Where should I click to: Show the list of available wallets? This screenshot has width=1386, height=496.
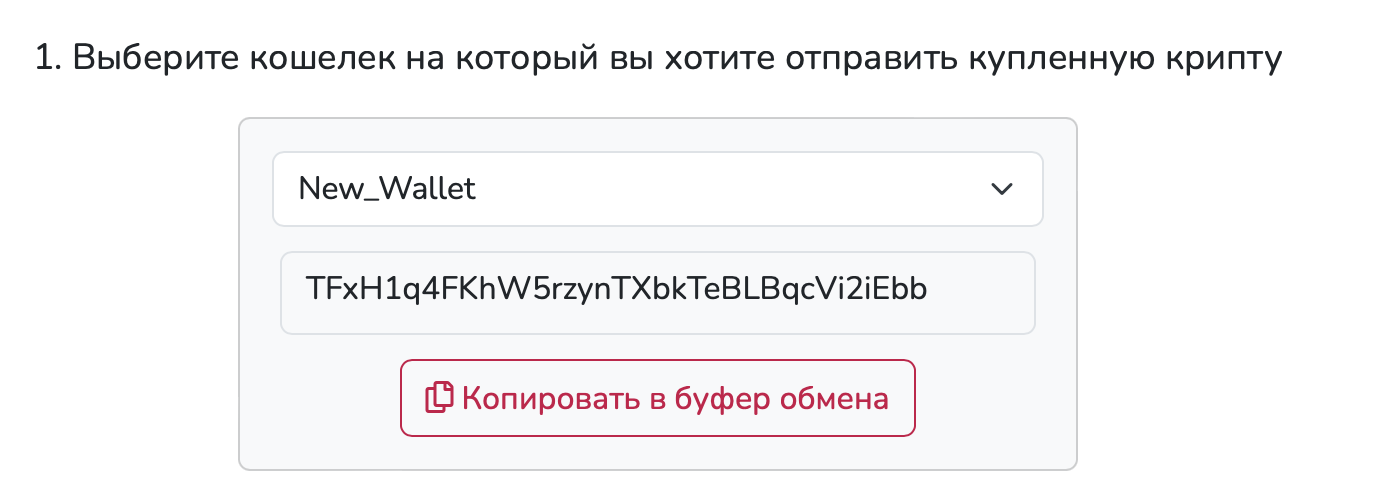(657, 189)
